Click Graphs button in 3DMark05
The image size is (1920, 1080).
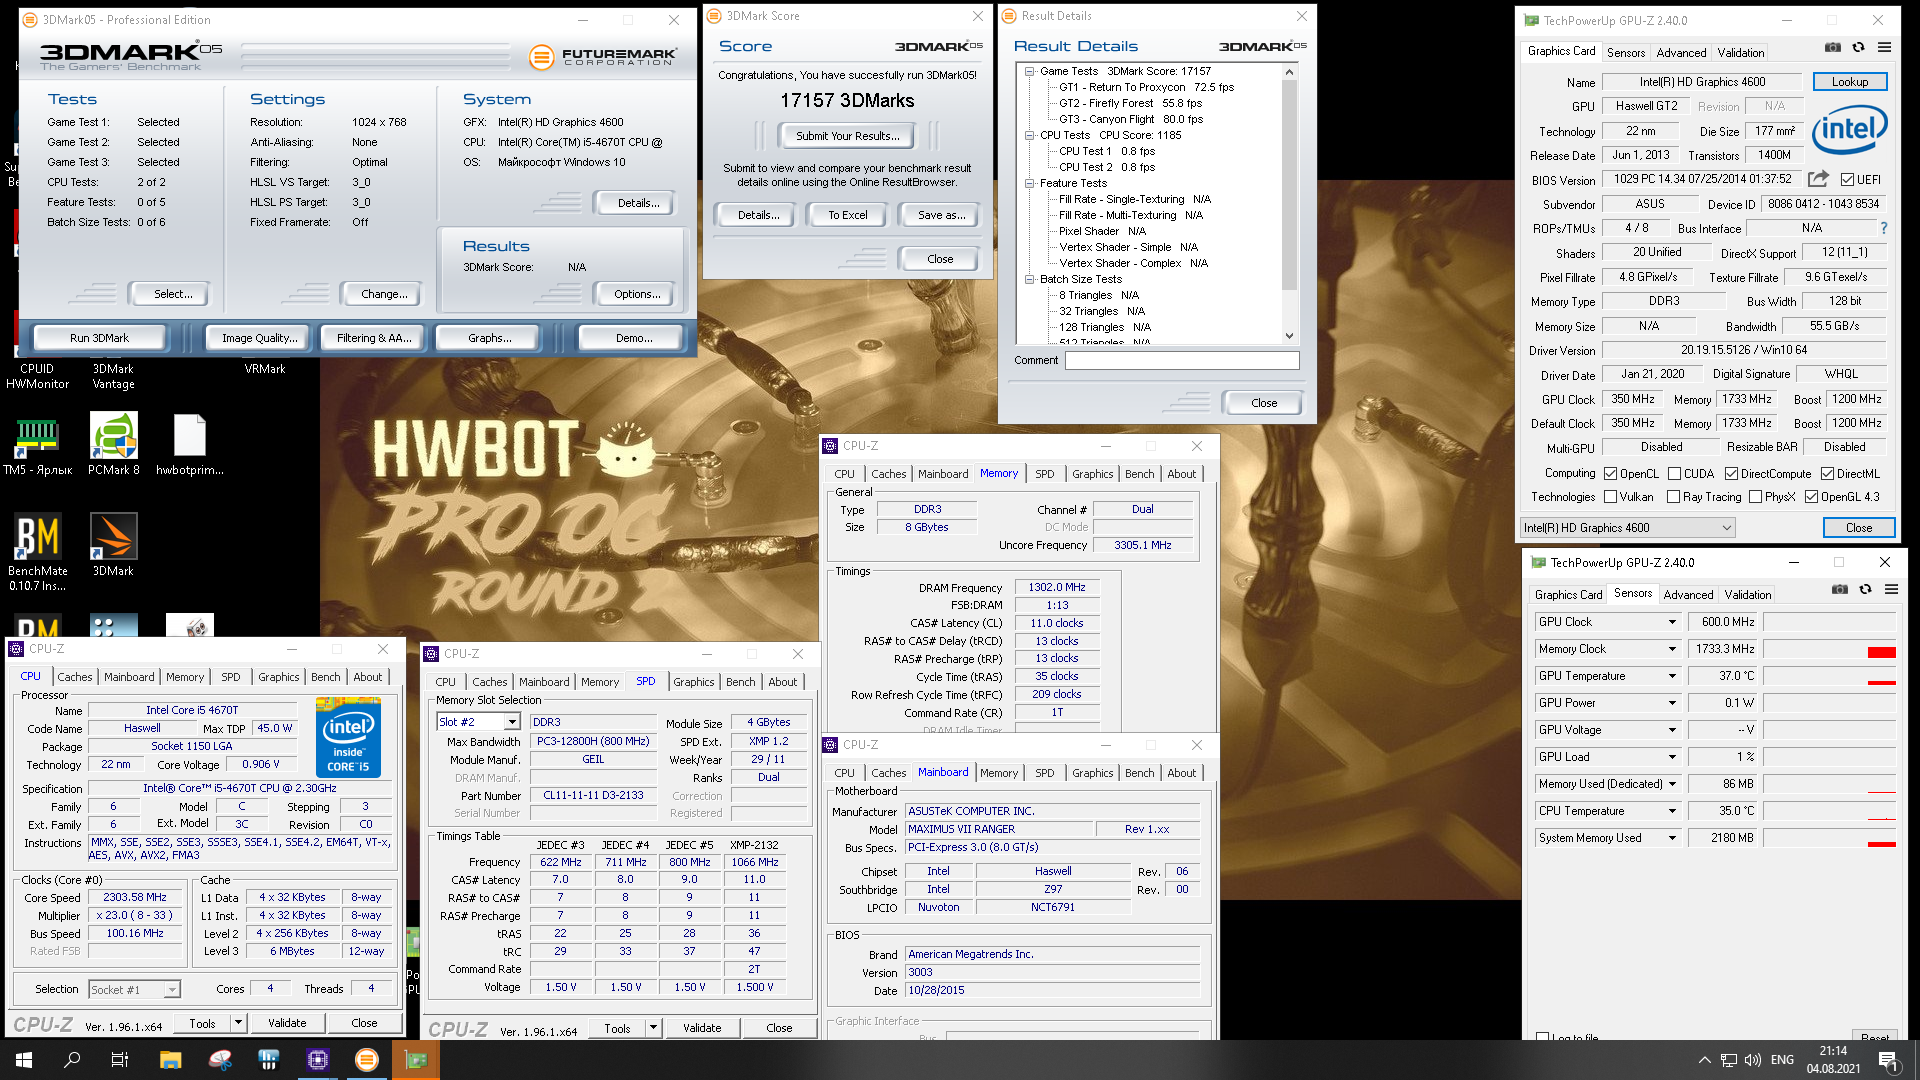tap(489, 338)
